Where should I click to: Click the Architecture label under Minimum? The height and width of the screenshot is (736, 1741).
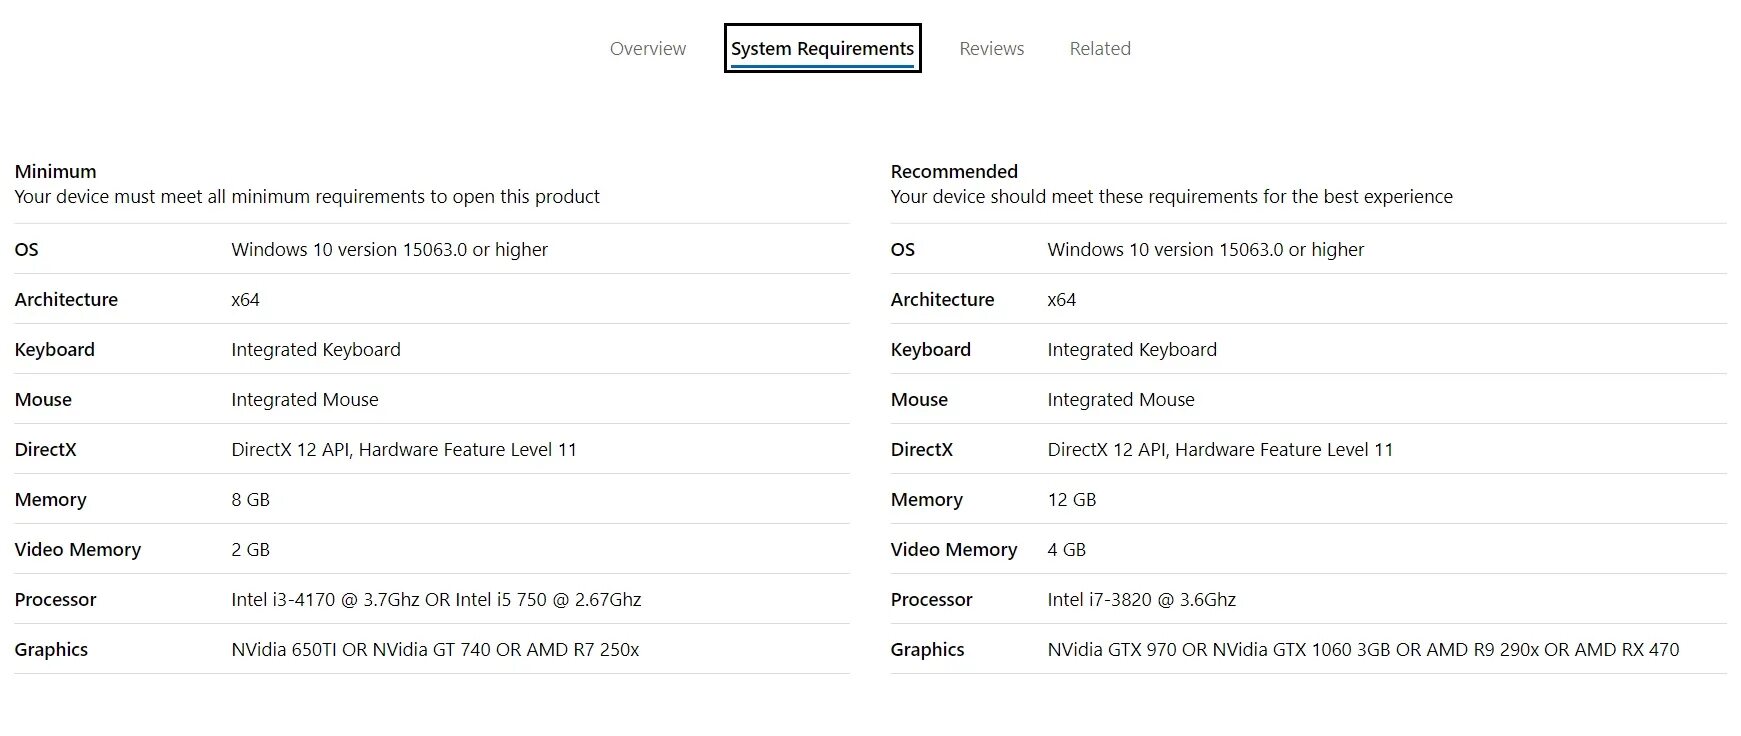tap(66, 299)
